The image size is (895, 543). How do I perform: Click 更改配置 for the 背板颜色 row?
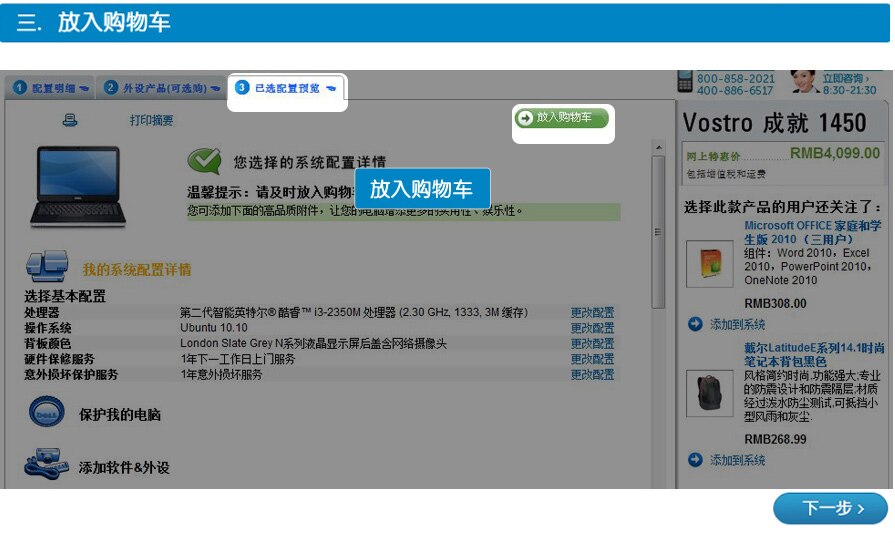[592, 343]
